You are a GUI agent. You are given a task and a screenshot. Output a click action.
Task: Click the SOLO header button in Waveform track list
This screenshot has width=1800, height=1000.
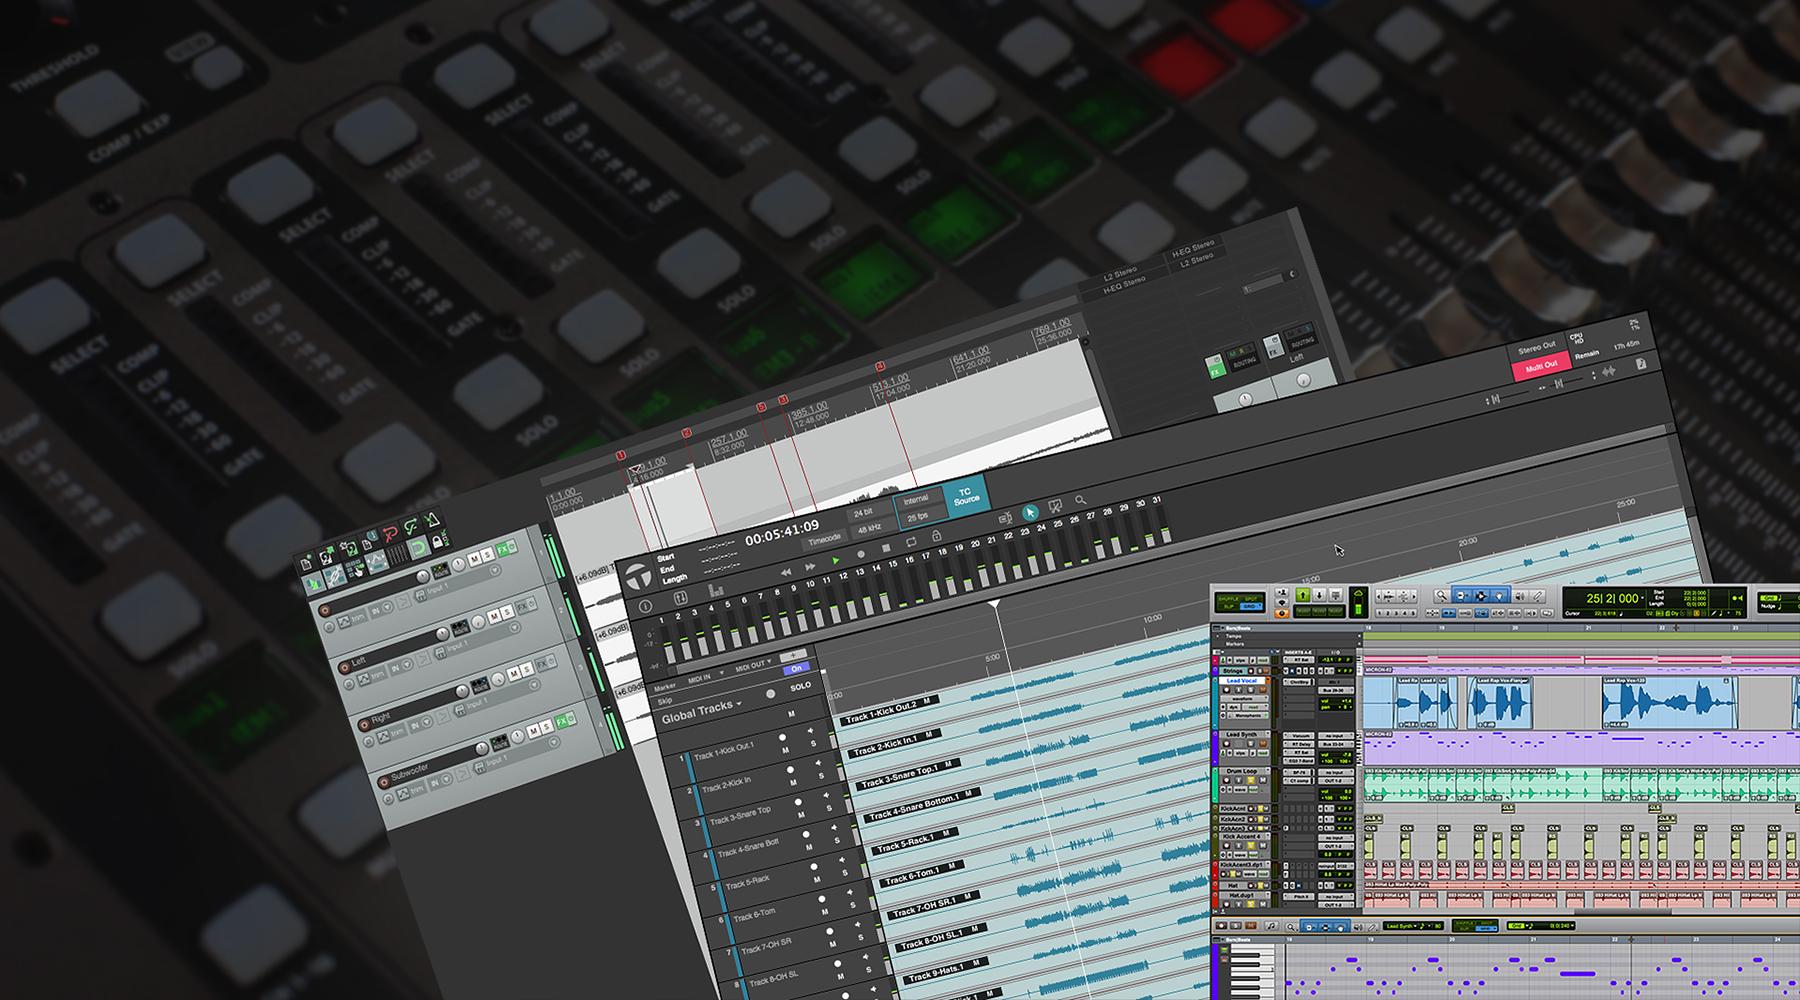tap(800, 686)
